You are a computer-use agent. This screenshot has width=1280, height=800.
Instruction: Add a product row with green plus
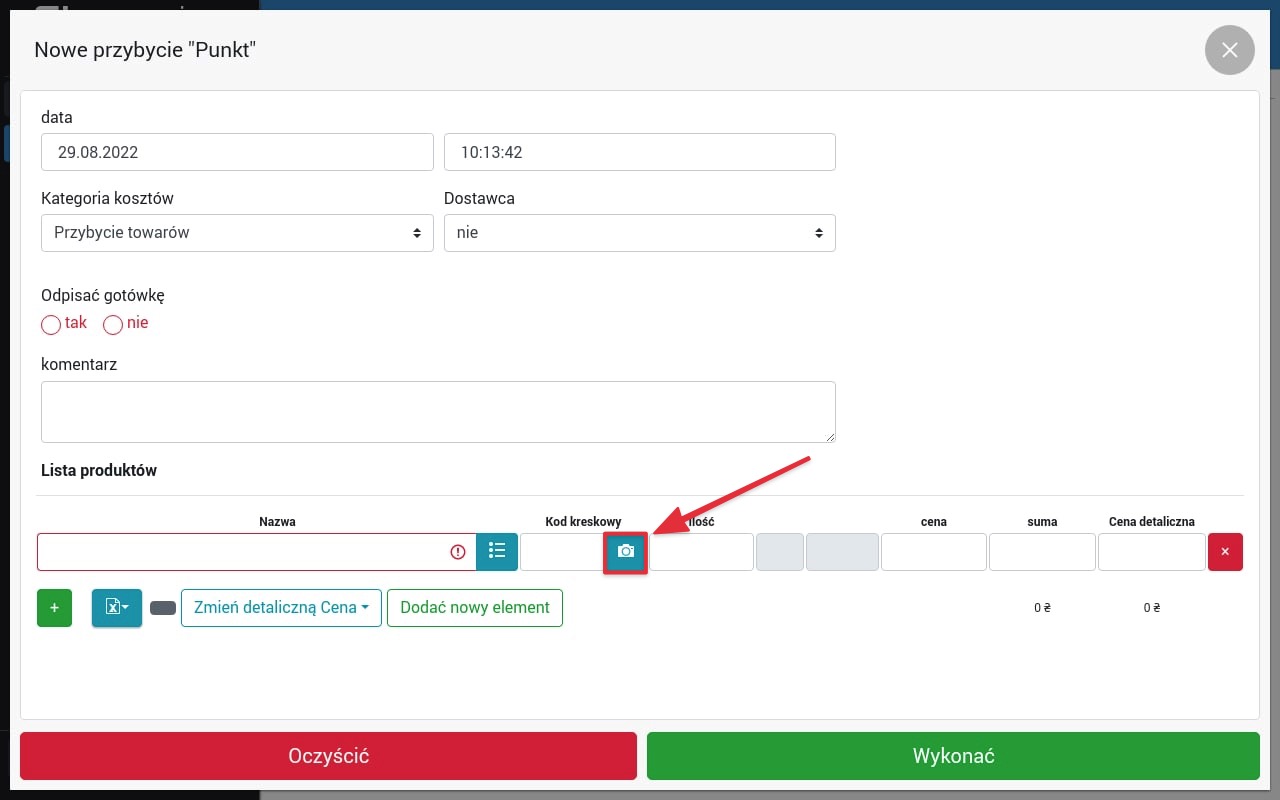pos(54,608)
